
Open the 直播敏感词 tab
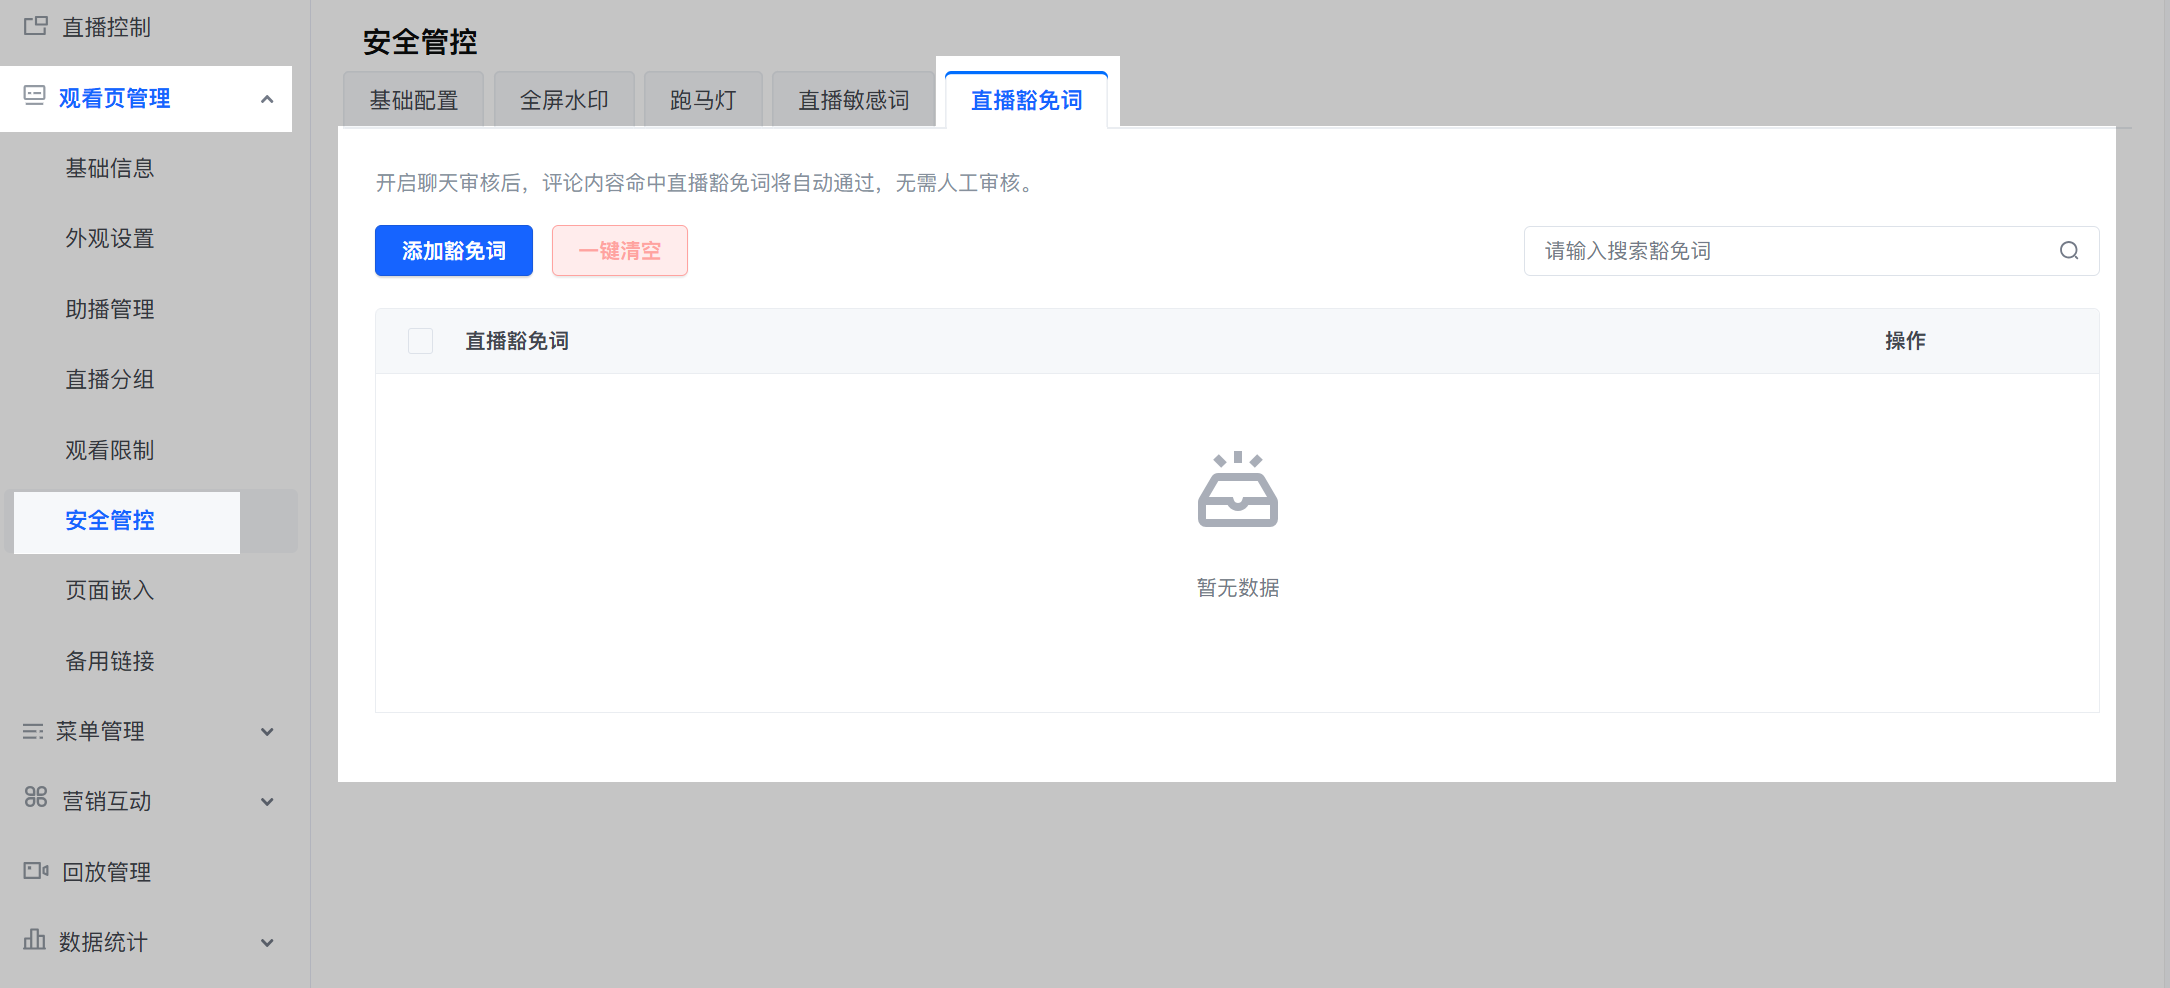853,100
